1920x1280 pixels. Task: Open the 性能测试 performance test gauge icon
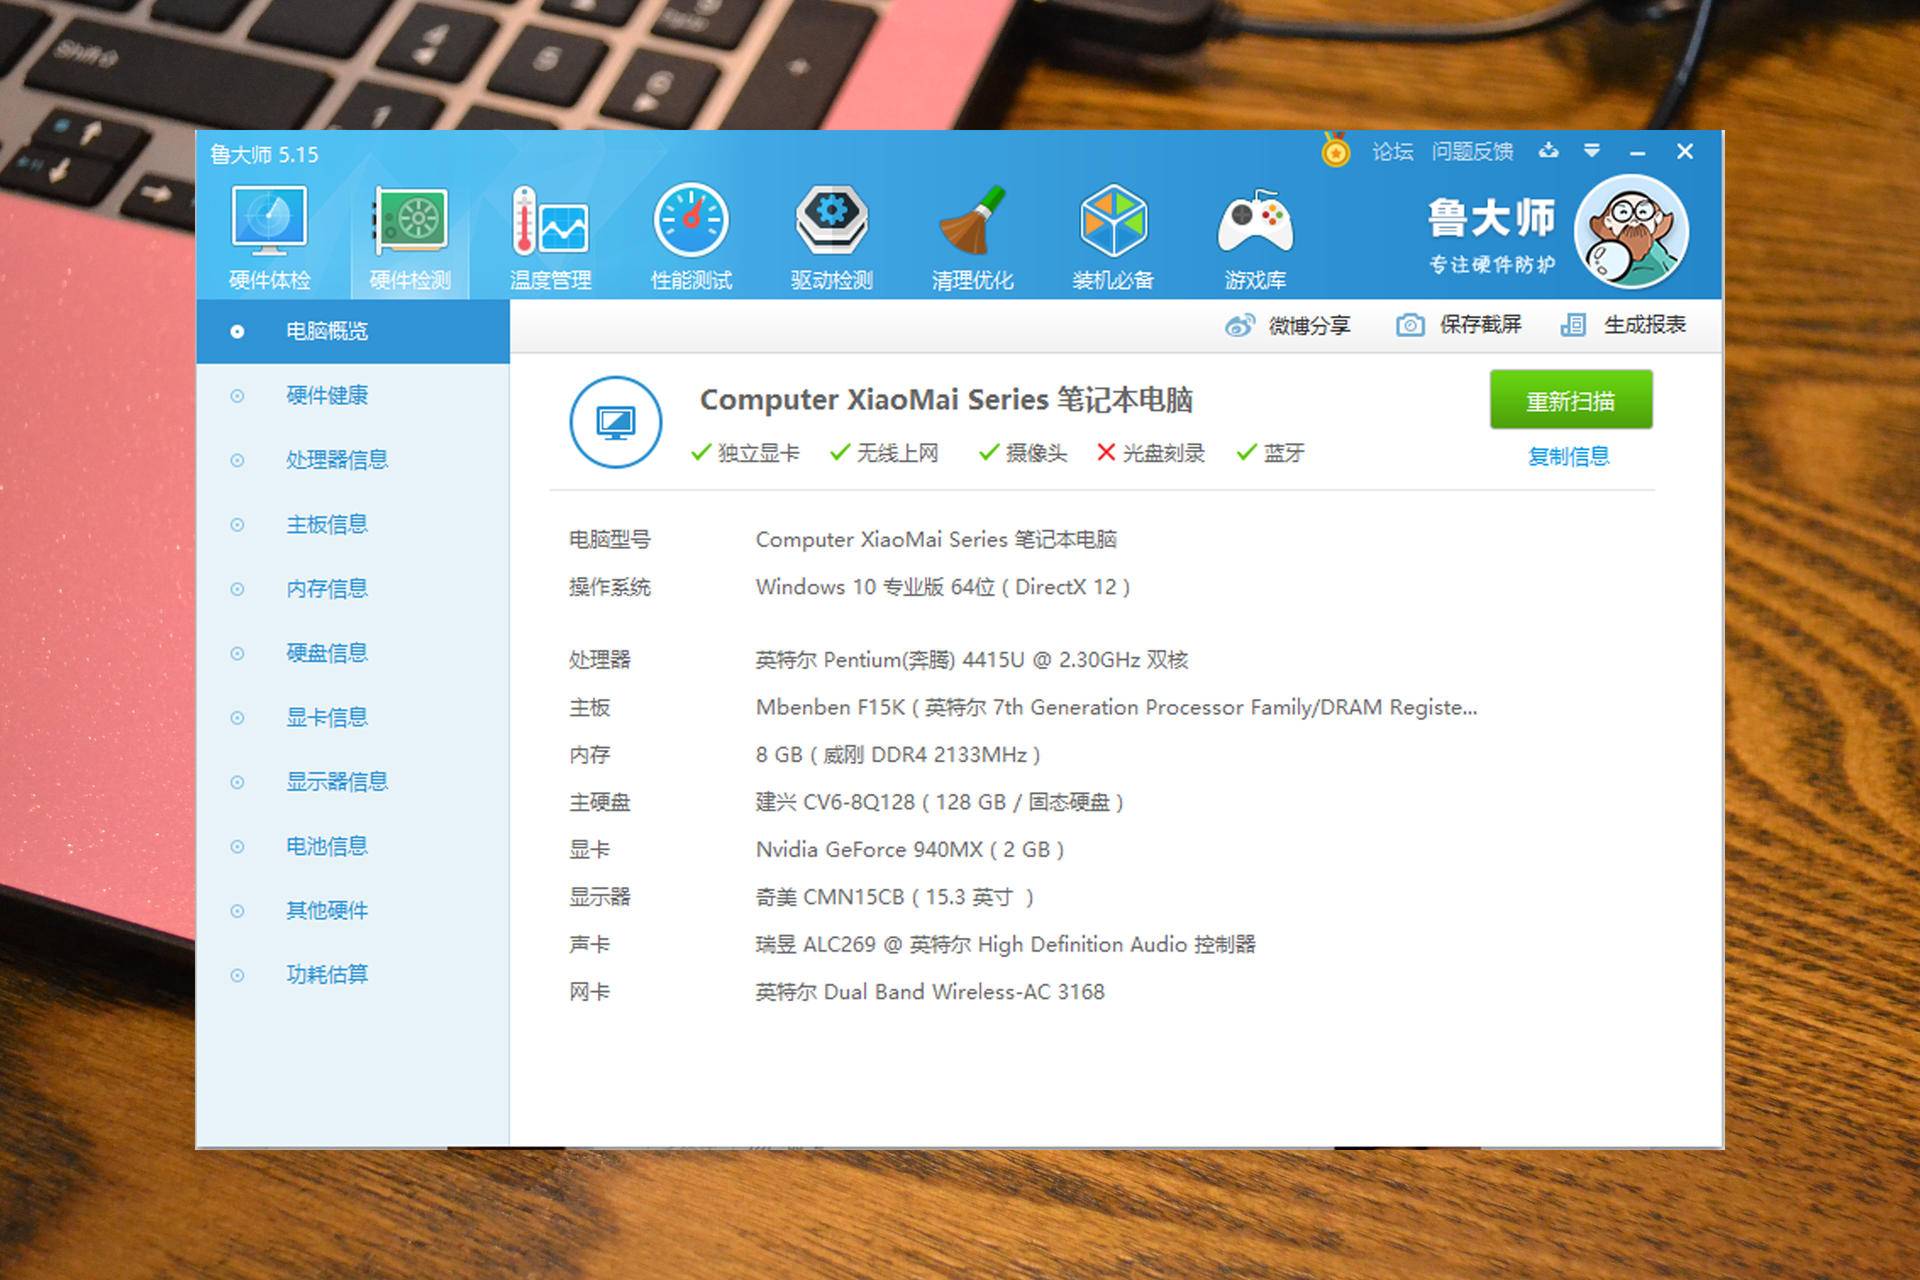[691, 222]
